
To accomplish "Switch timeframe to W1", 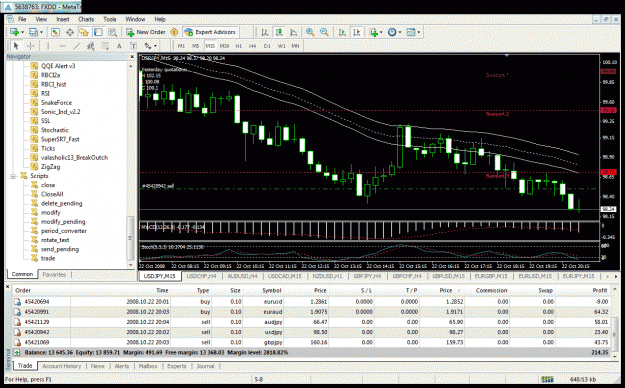I will pos(281,46).
